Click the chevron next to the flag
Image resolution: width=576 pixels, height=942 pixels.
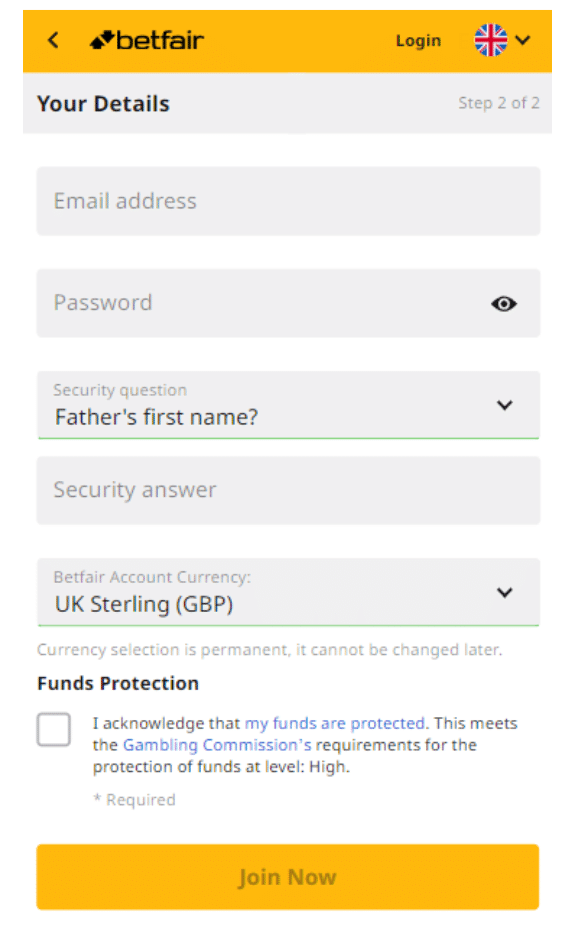(x=521, y=41)
